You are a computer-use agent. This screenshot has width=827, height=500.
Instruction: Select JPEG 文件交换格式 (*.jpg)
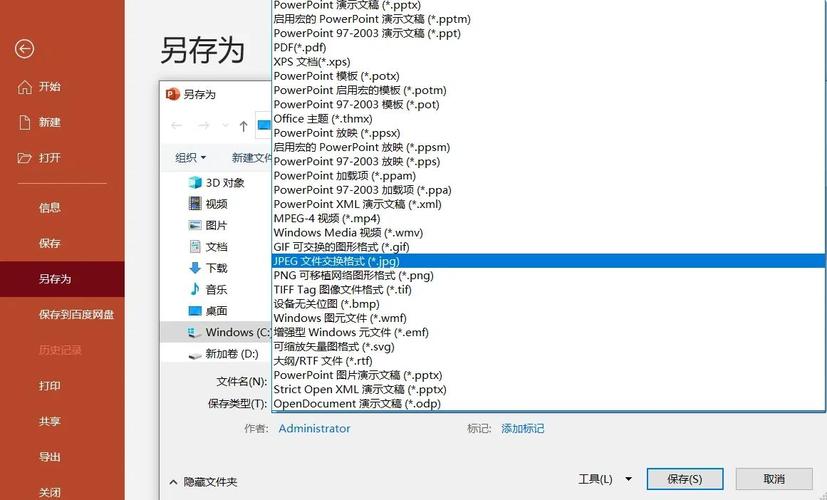549,261
